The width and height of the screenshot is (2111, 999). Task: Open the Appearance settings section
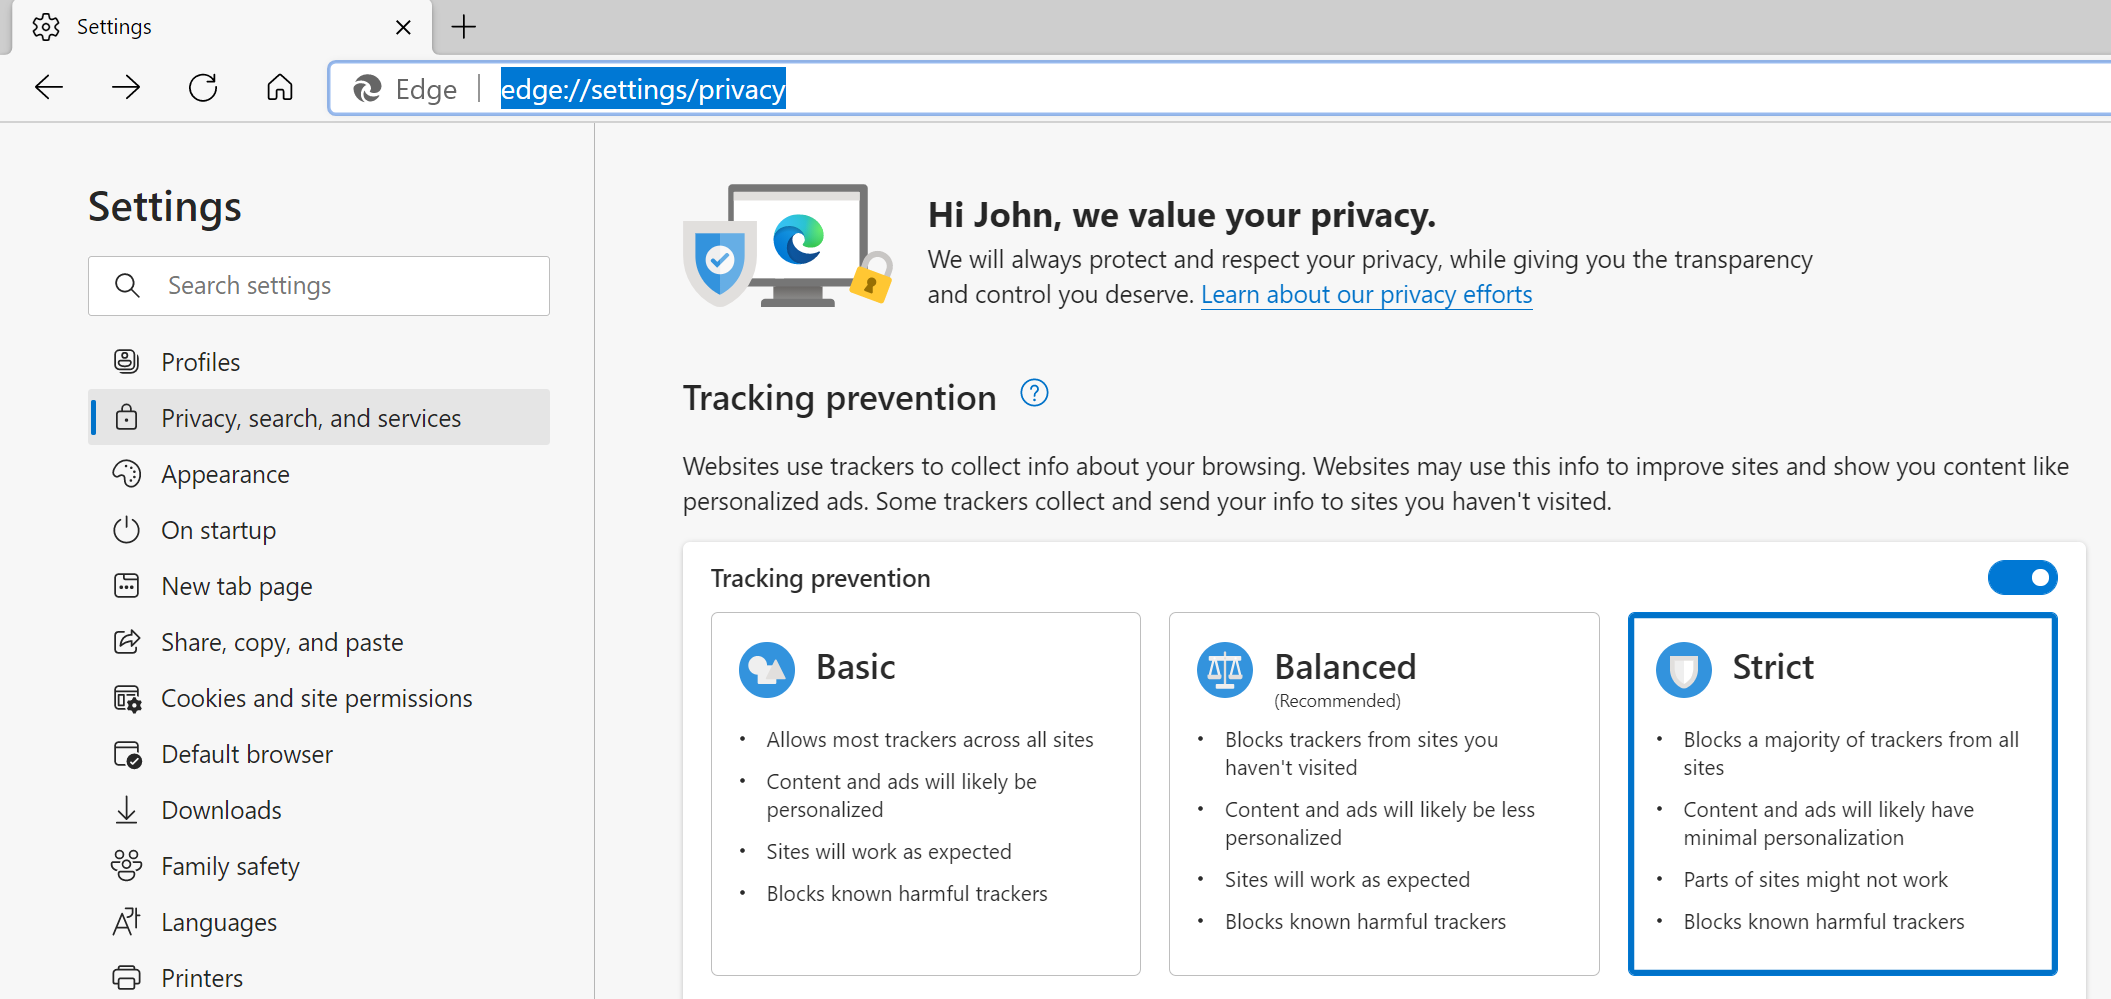pos(226,474)
